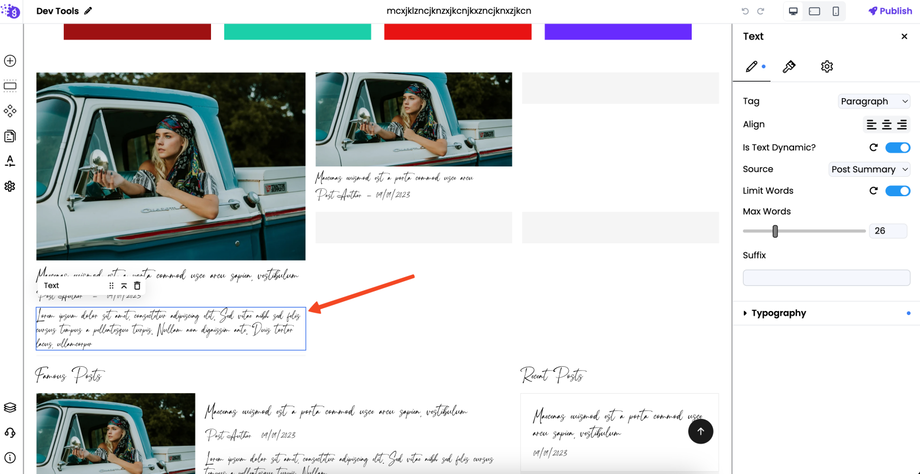
Task: Select the Famous Posts heading
Action: 70,374
